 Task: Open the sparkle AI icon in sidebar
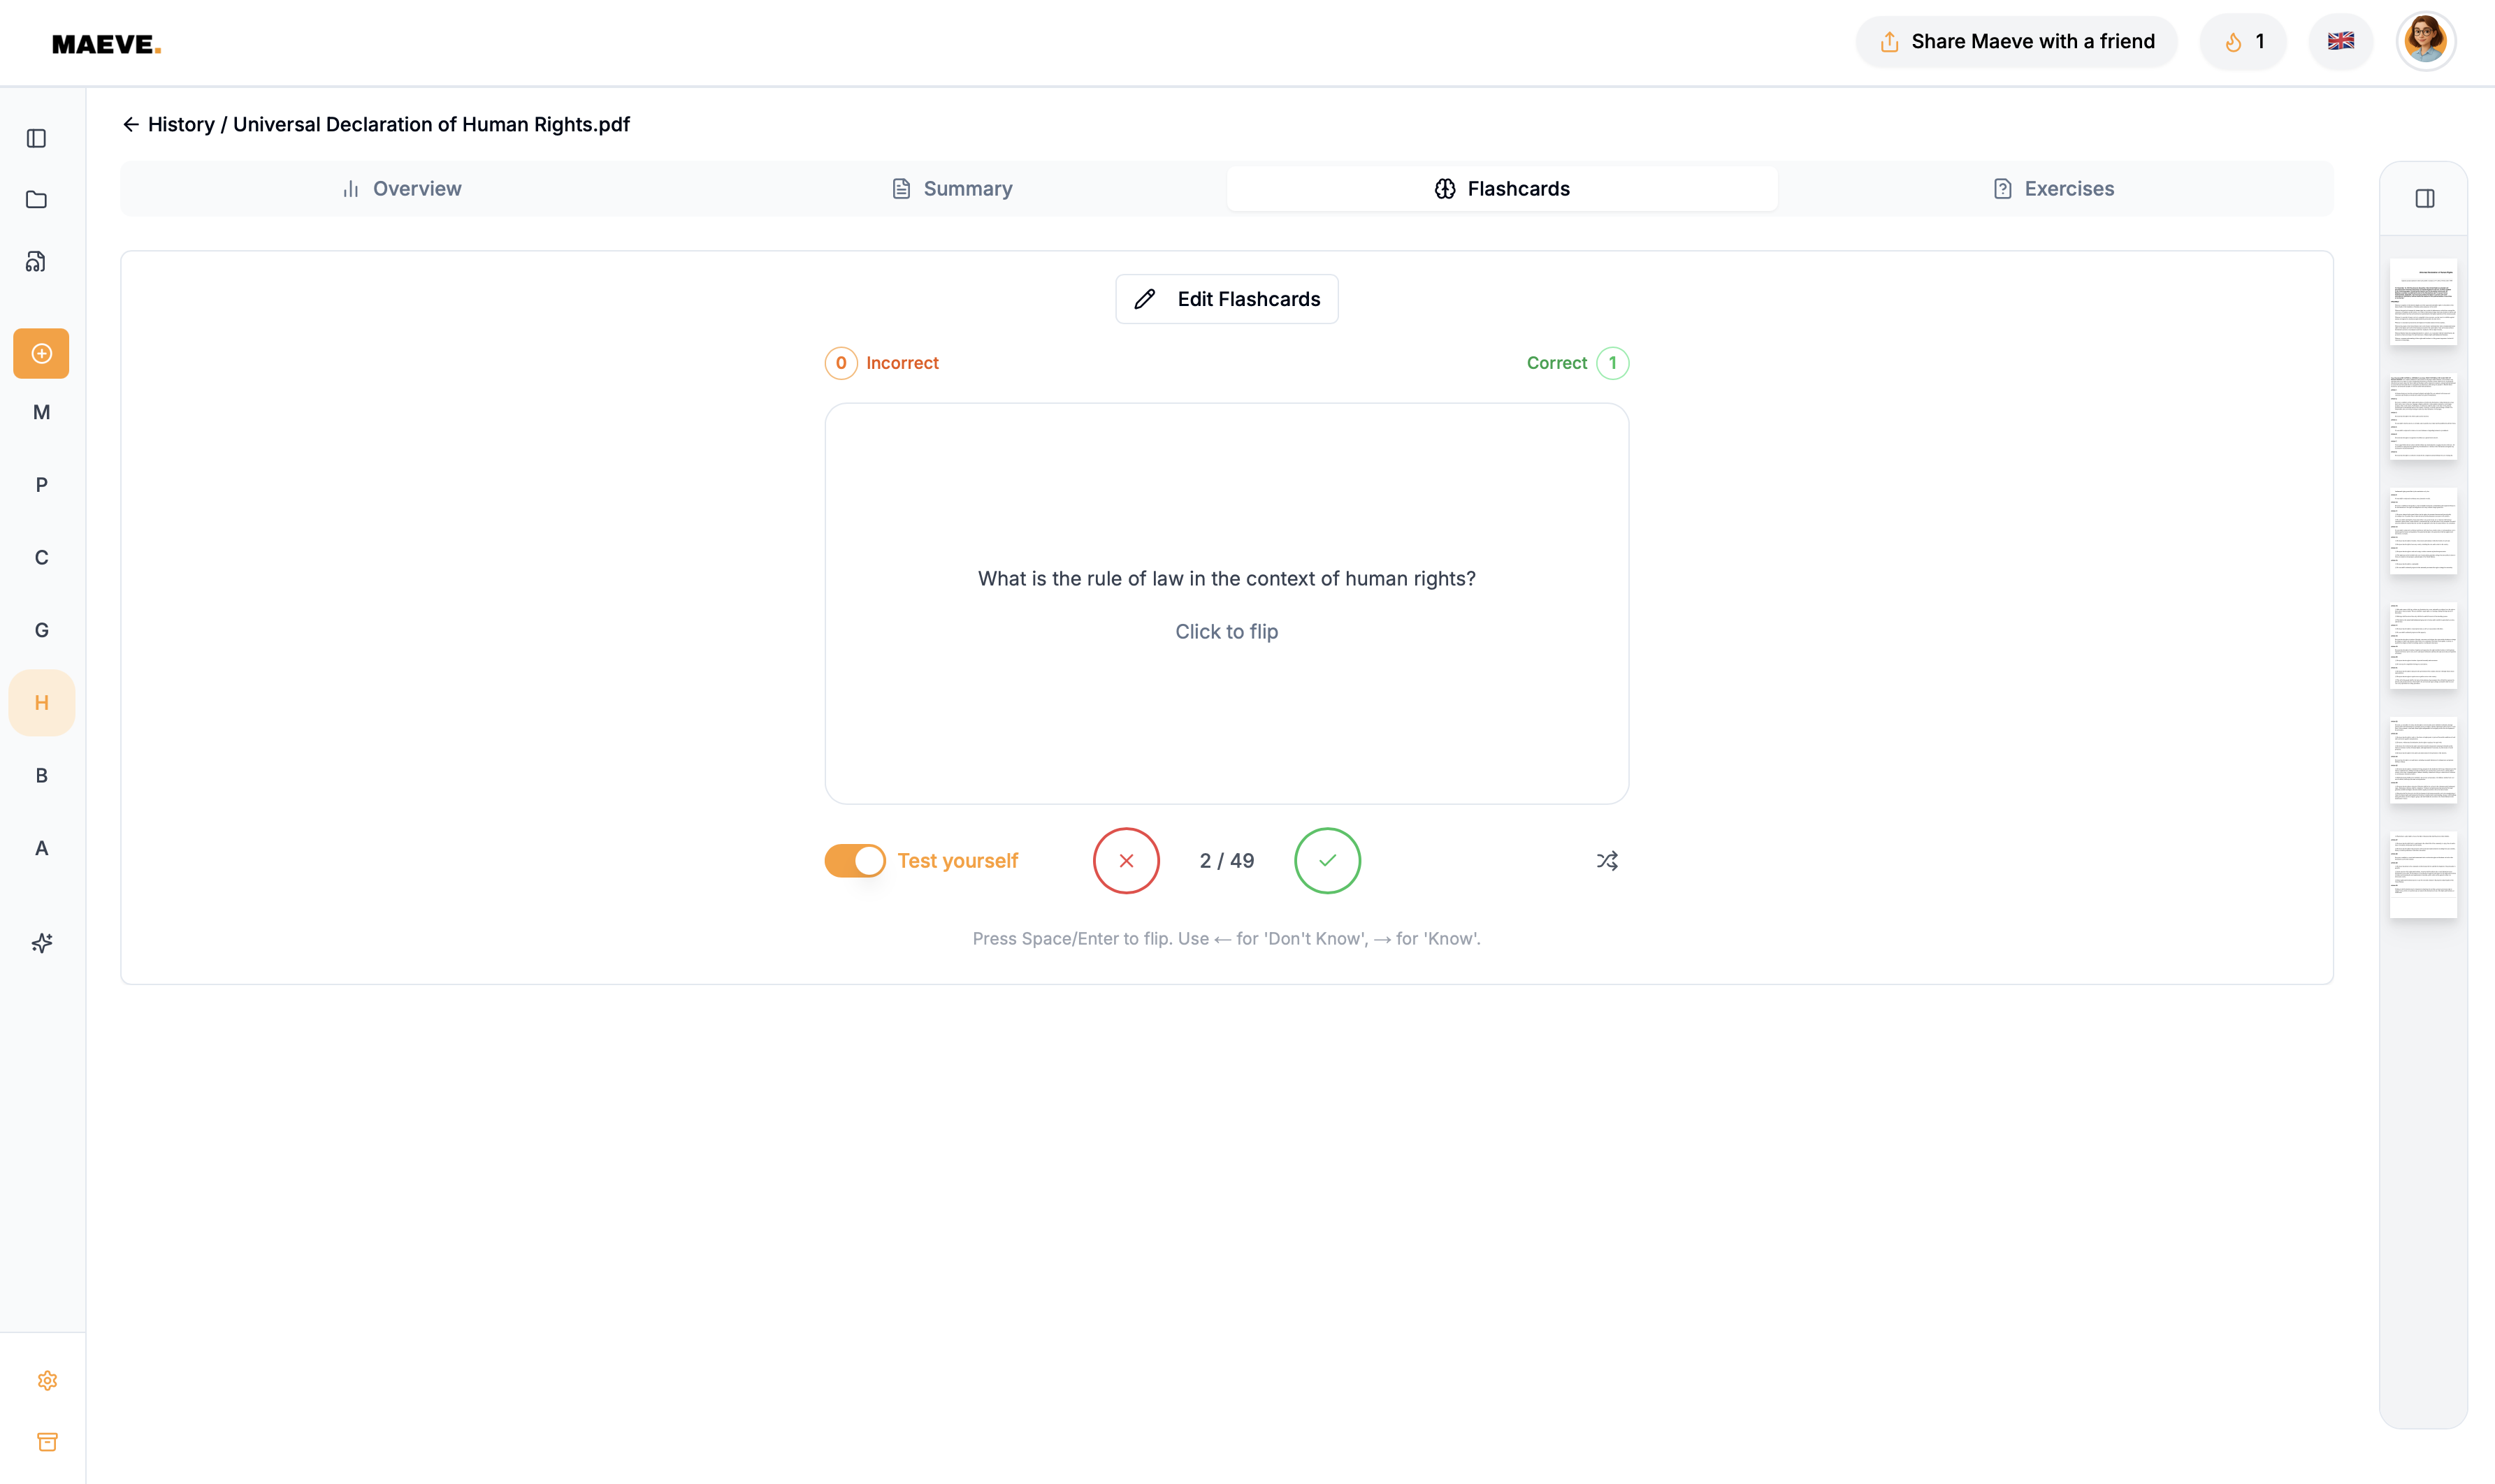41,943
